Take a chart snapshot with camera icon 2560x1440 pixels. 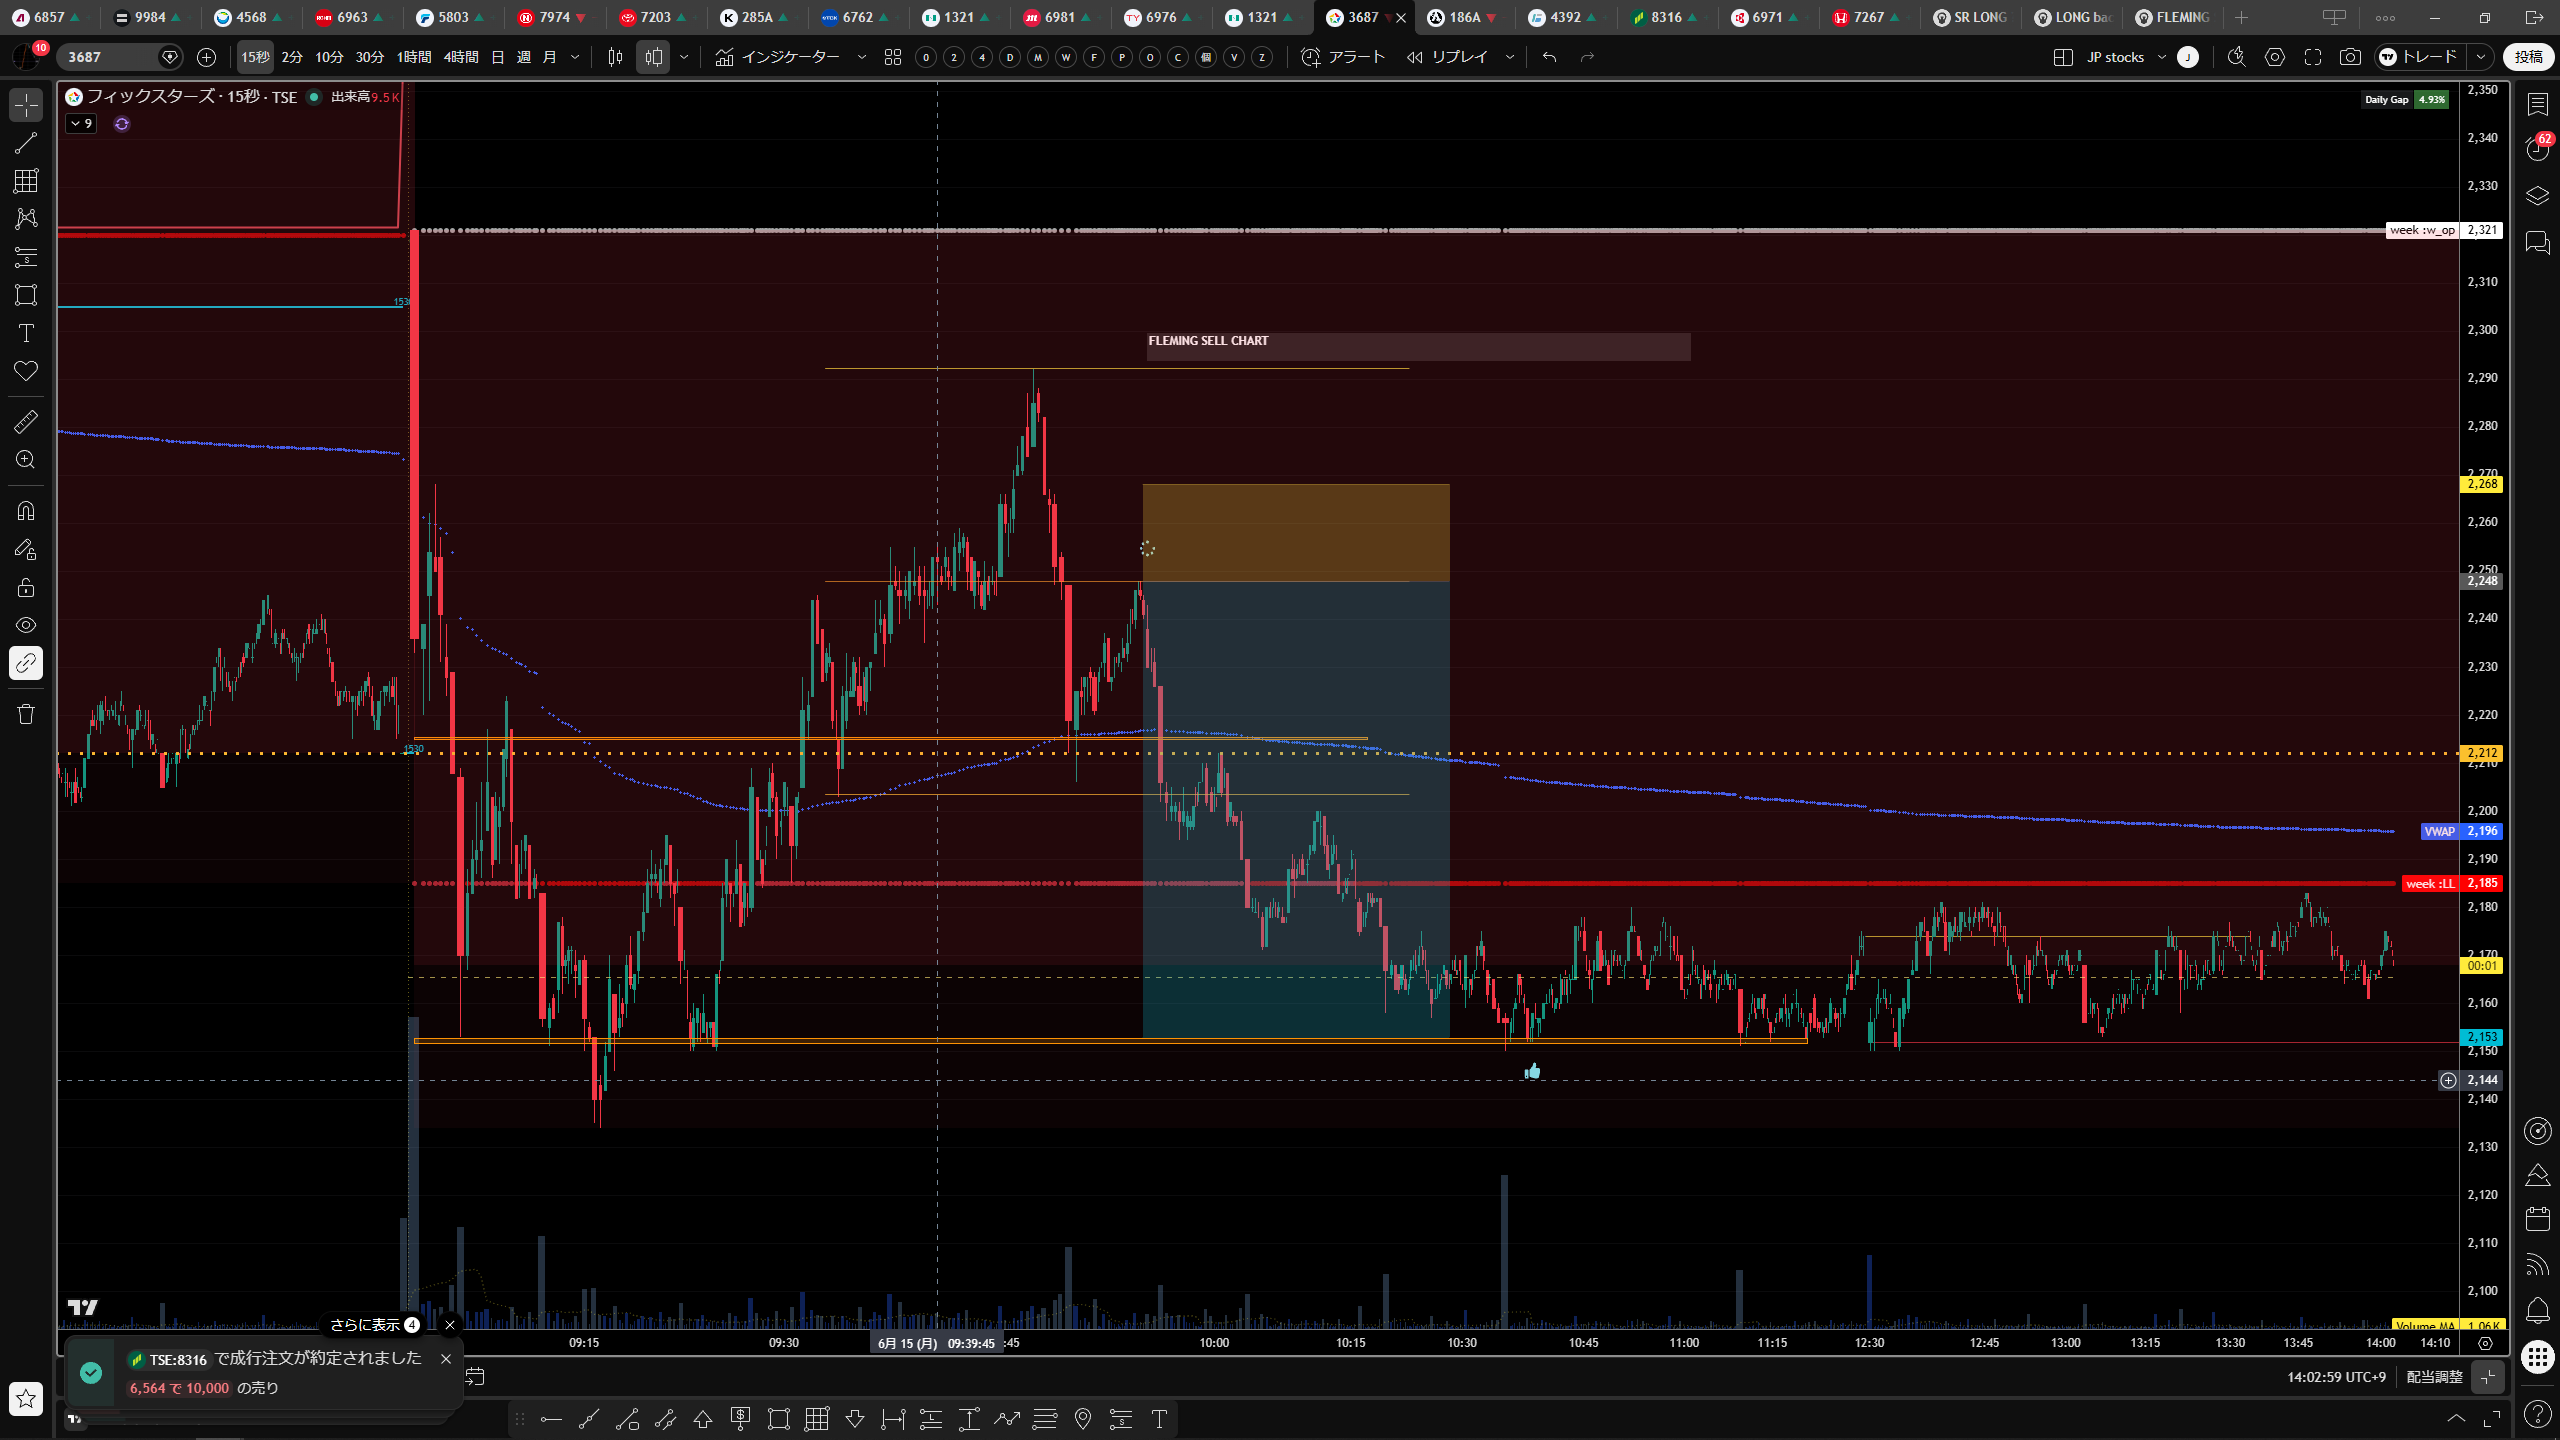[2350, 57]
